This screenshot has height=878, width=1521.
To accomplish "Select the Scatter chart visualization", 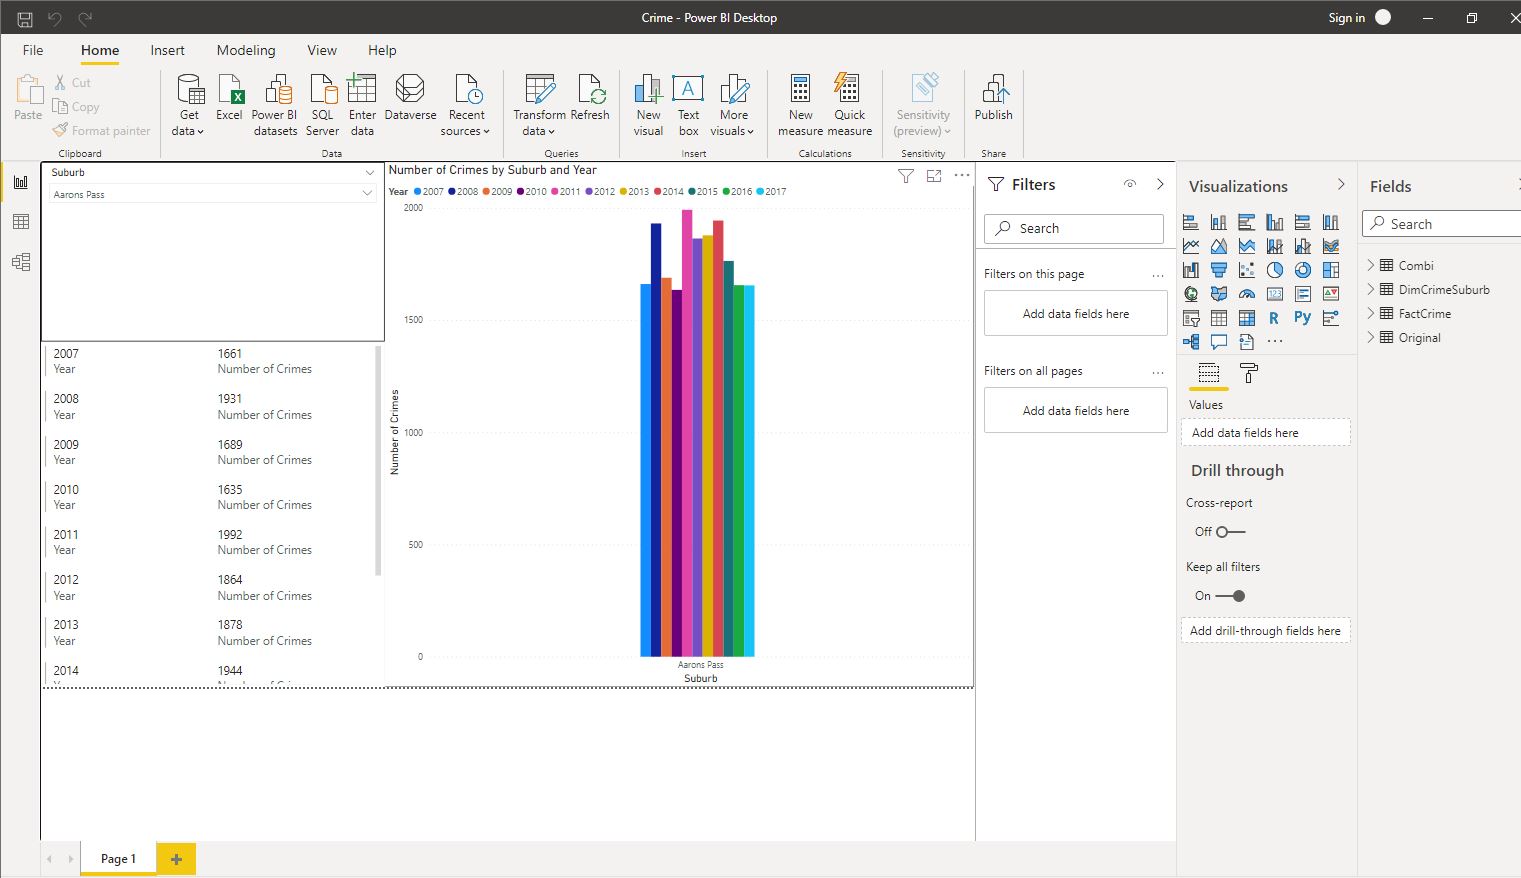I will click(1247, 270).
